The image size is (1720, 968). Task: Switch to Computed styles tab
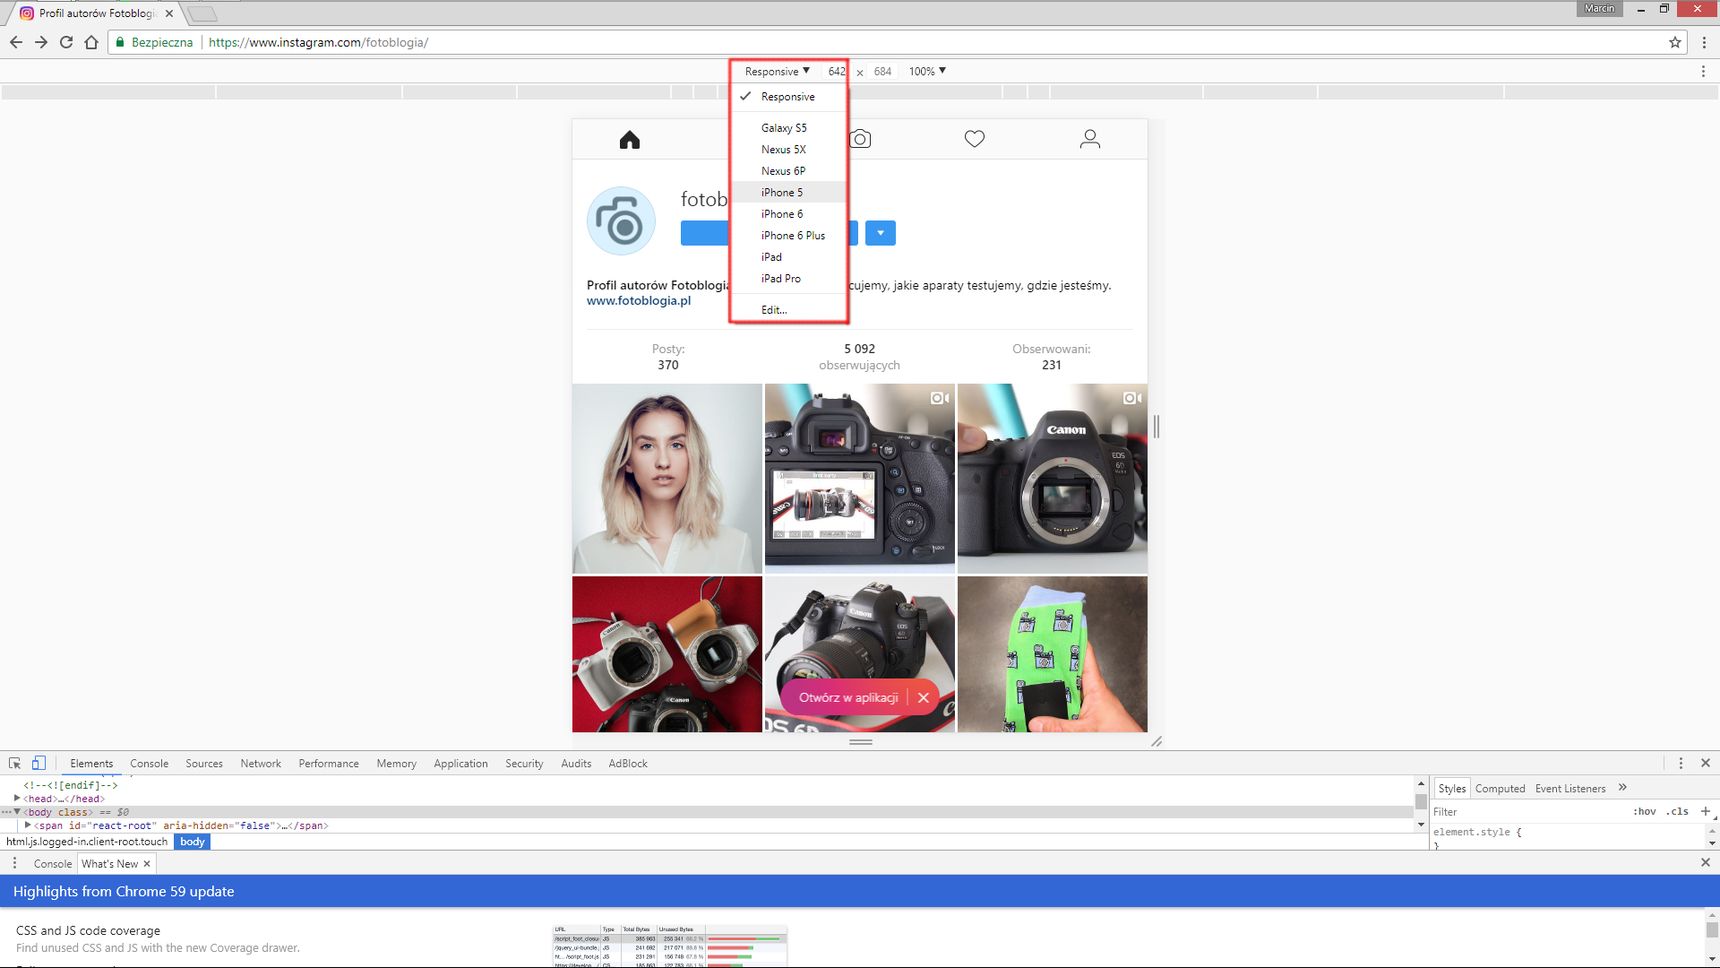point(1500,788)
